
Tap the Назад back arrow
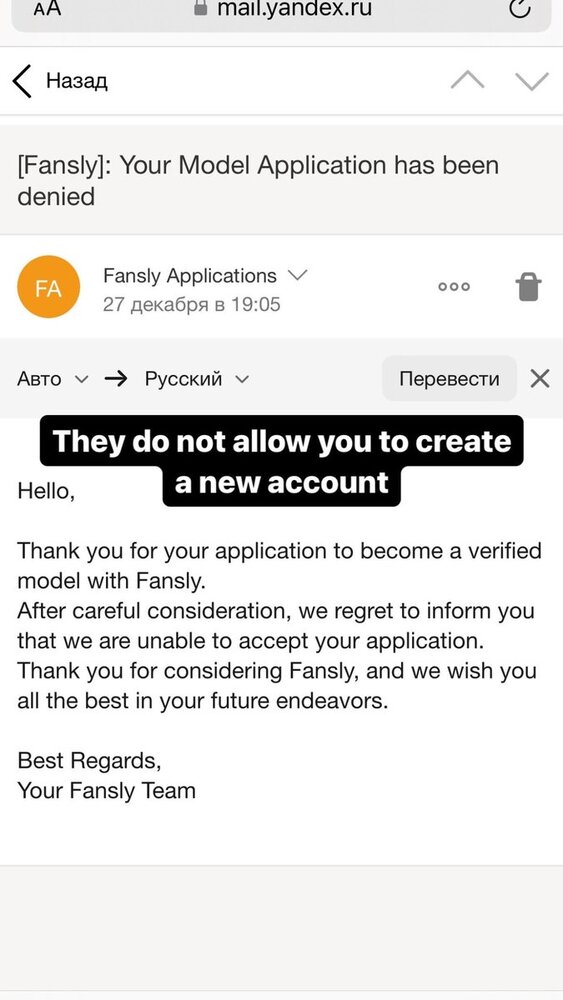tap(22, 82)
